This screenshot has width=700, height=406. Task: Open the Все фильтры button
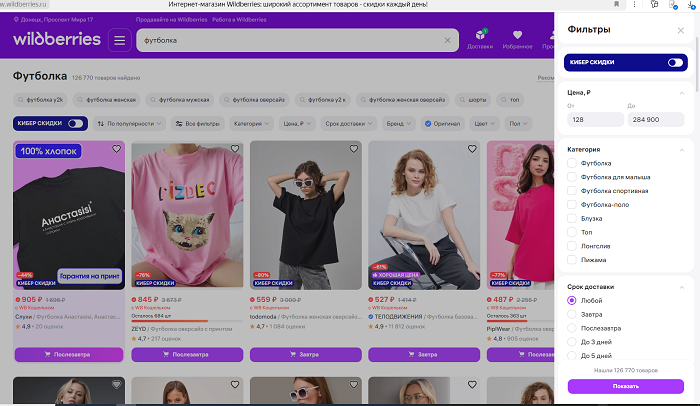[x=198, y=124]
